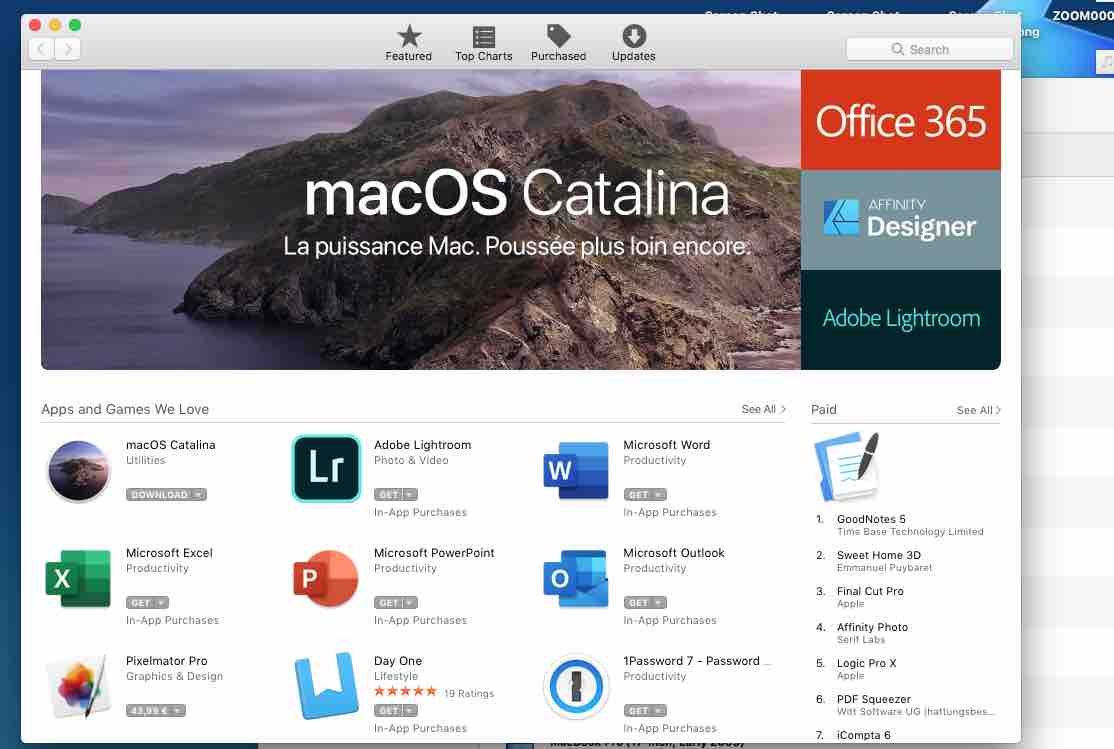Image resolution: width=1114 pixels, height=749 pixels.
Task: Open the Purchased tab
Action: tap(558, 43)
